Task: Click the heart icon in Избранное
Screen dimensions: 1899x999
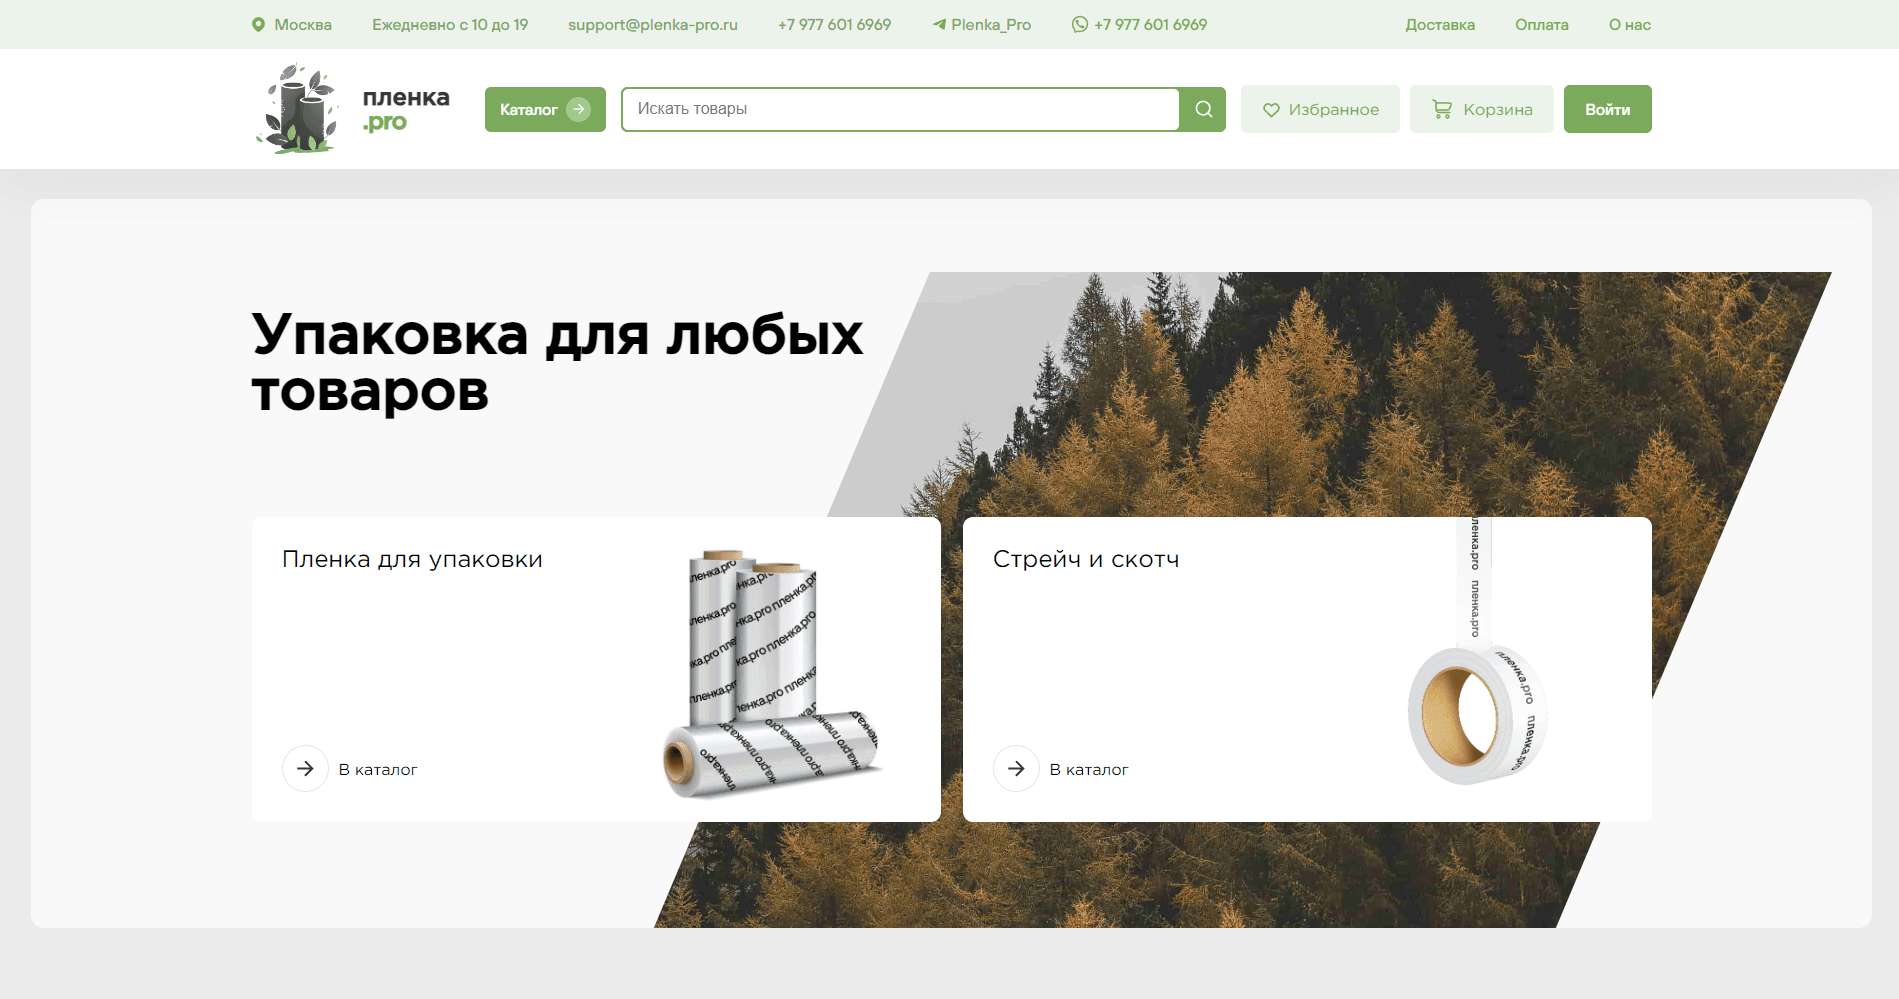Action: (x=1271, y=110)
